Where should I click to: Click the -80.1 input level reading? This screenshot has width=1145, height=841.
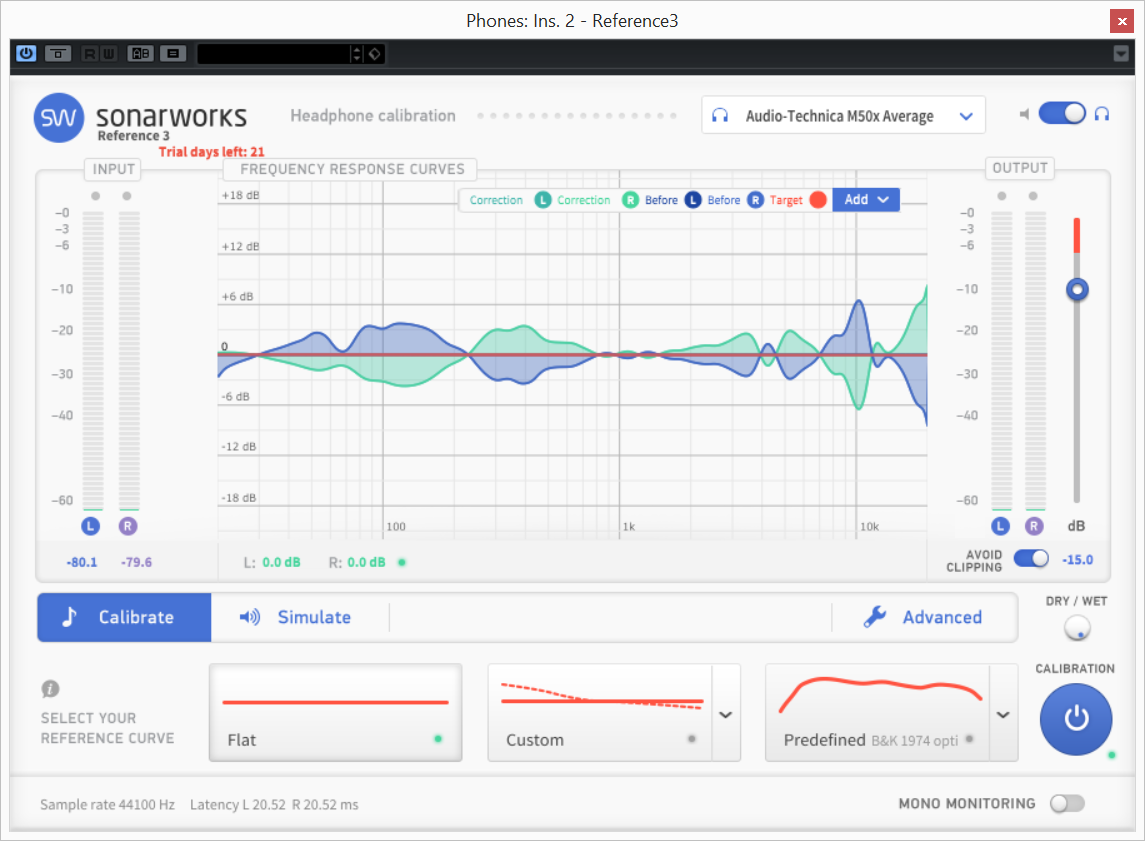click(x=82, y=562)
